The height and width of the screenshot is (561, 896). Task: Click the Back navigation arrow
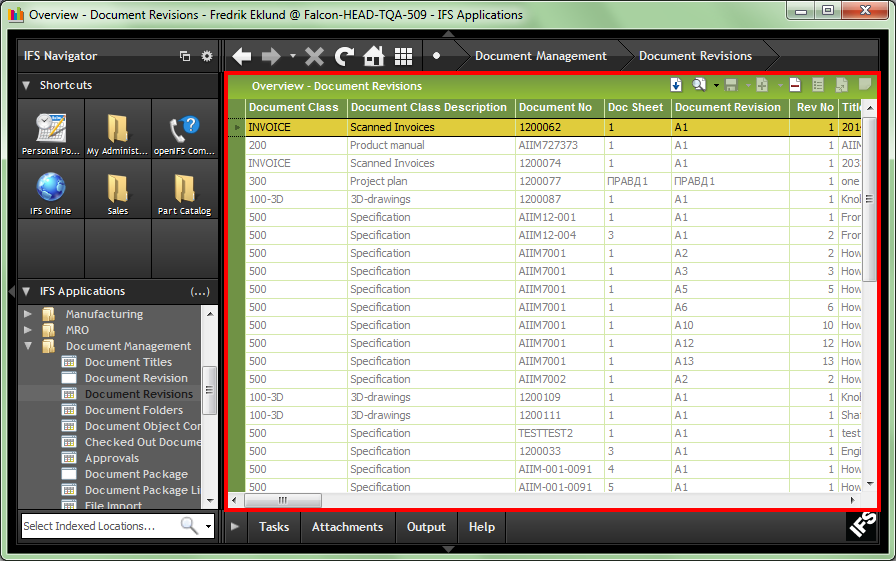(x=242, y=56)
